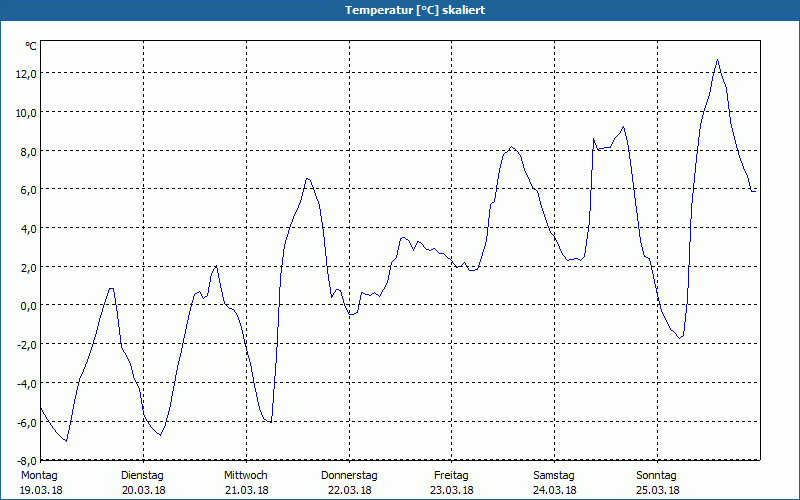Click the -2,0 y-axis label

27,345
